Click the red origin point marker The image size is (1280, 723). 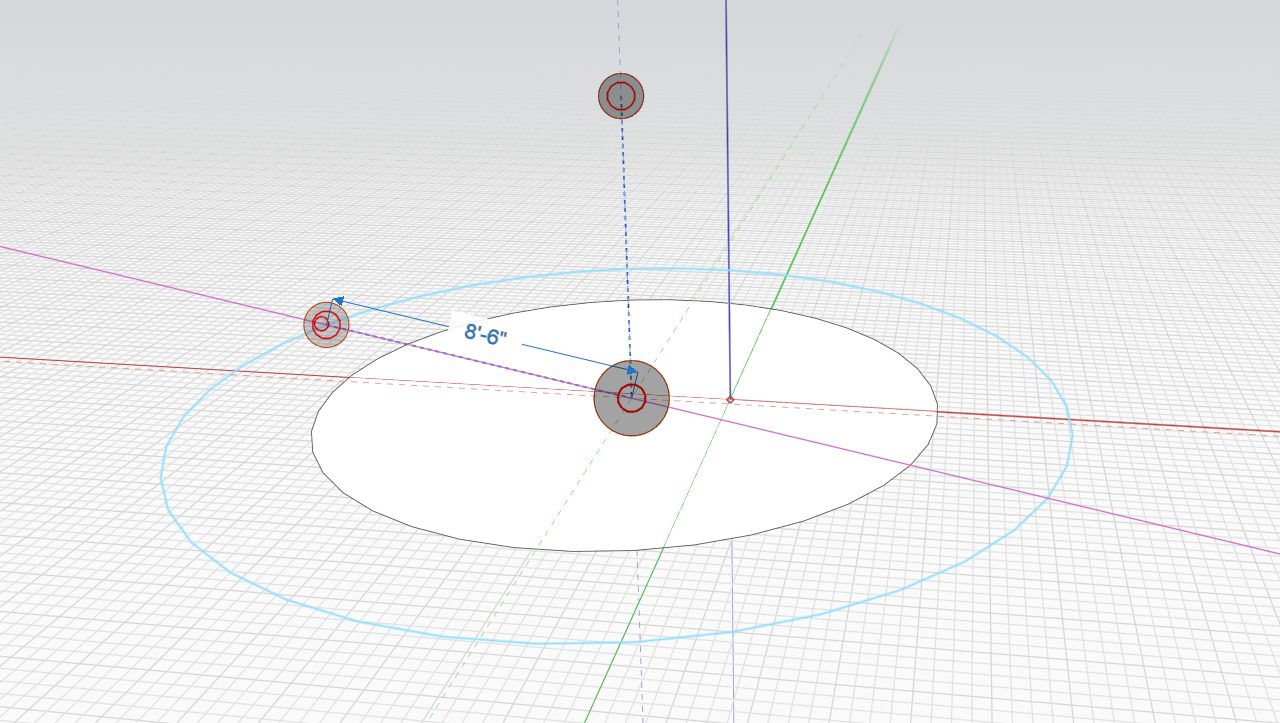point(730,399)
